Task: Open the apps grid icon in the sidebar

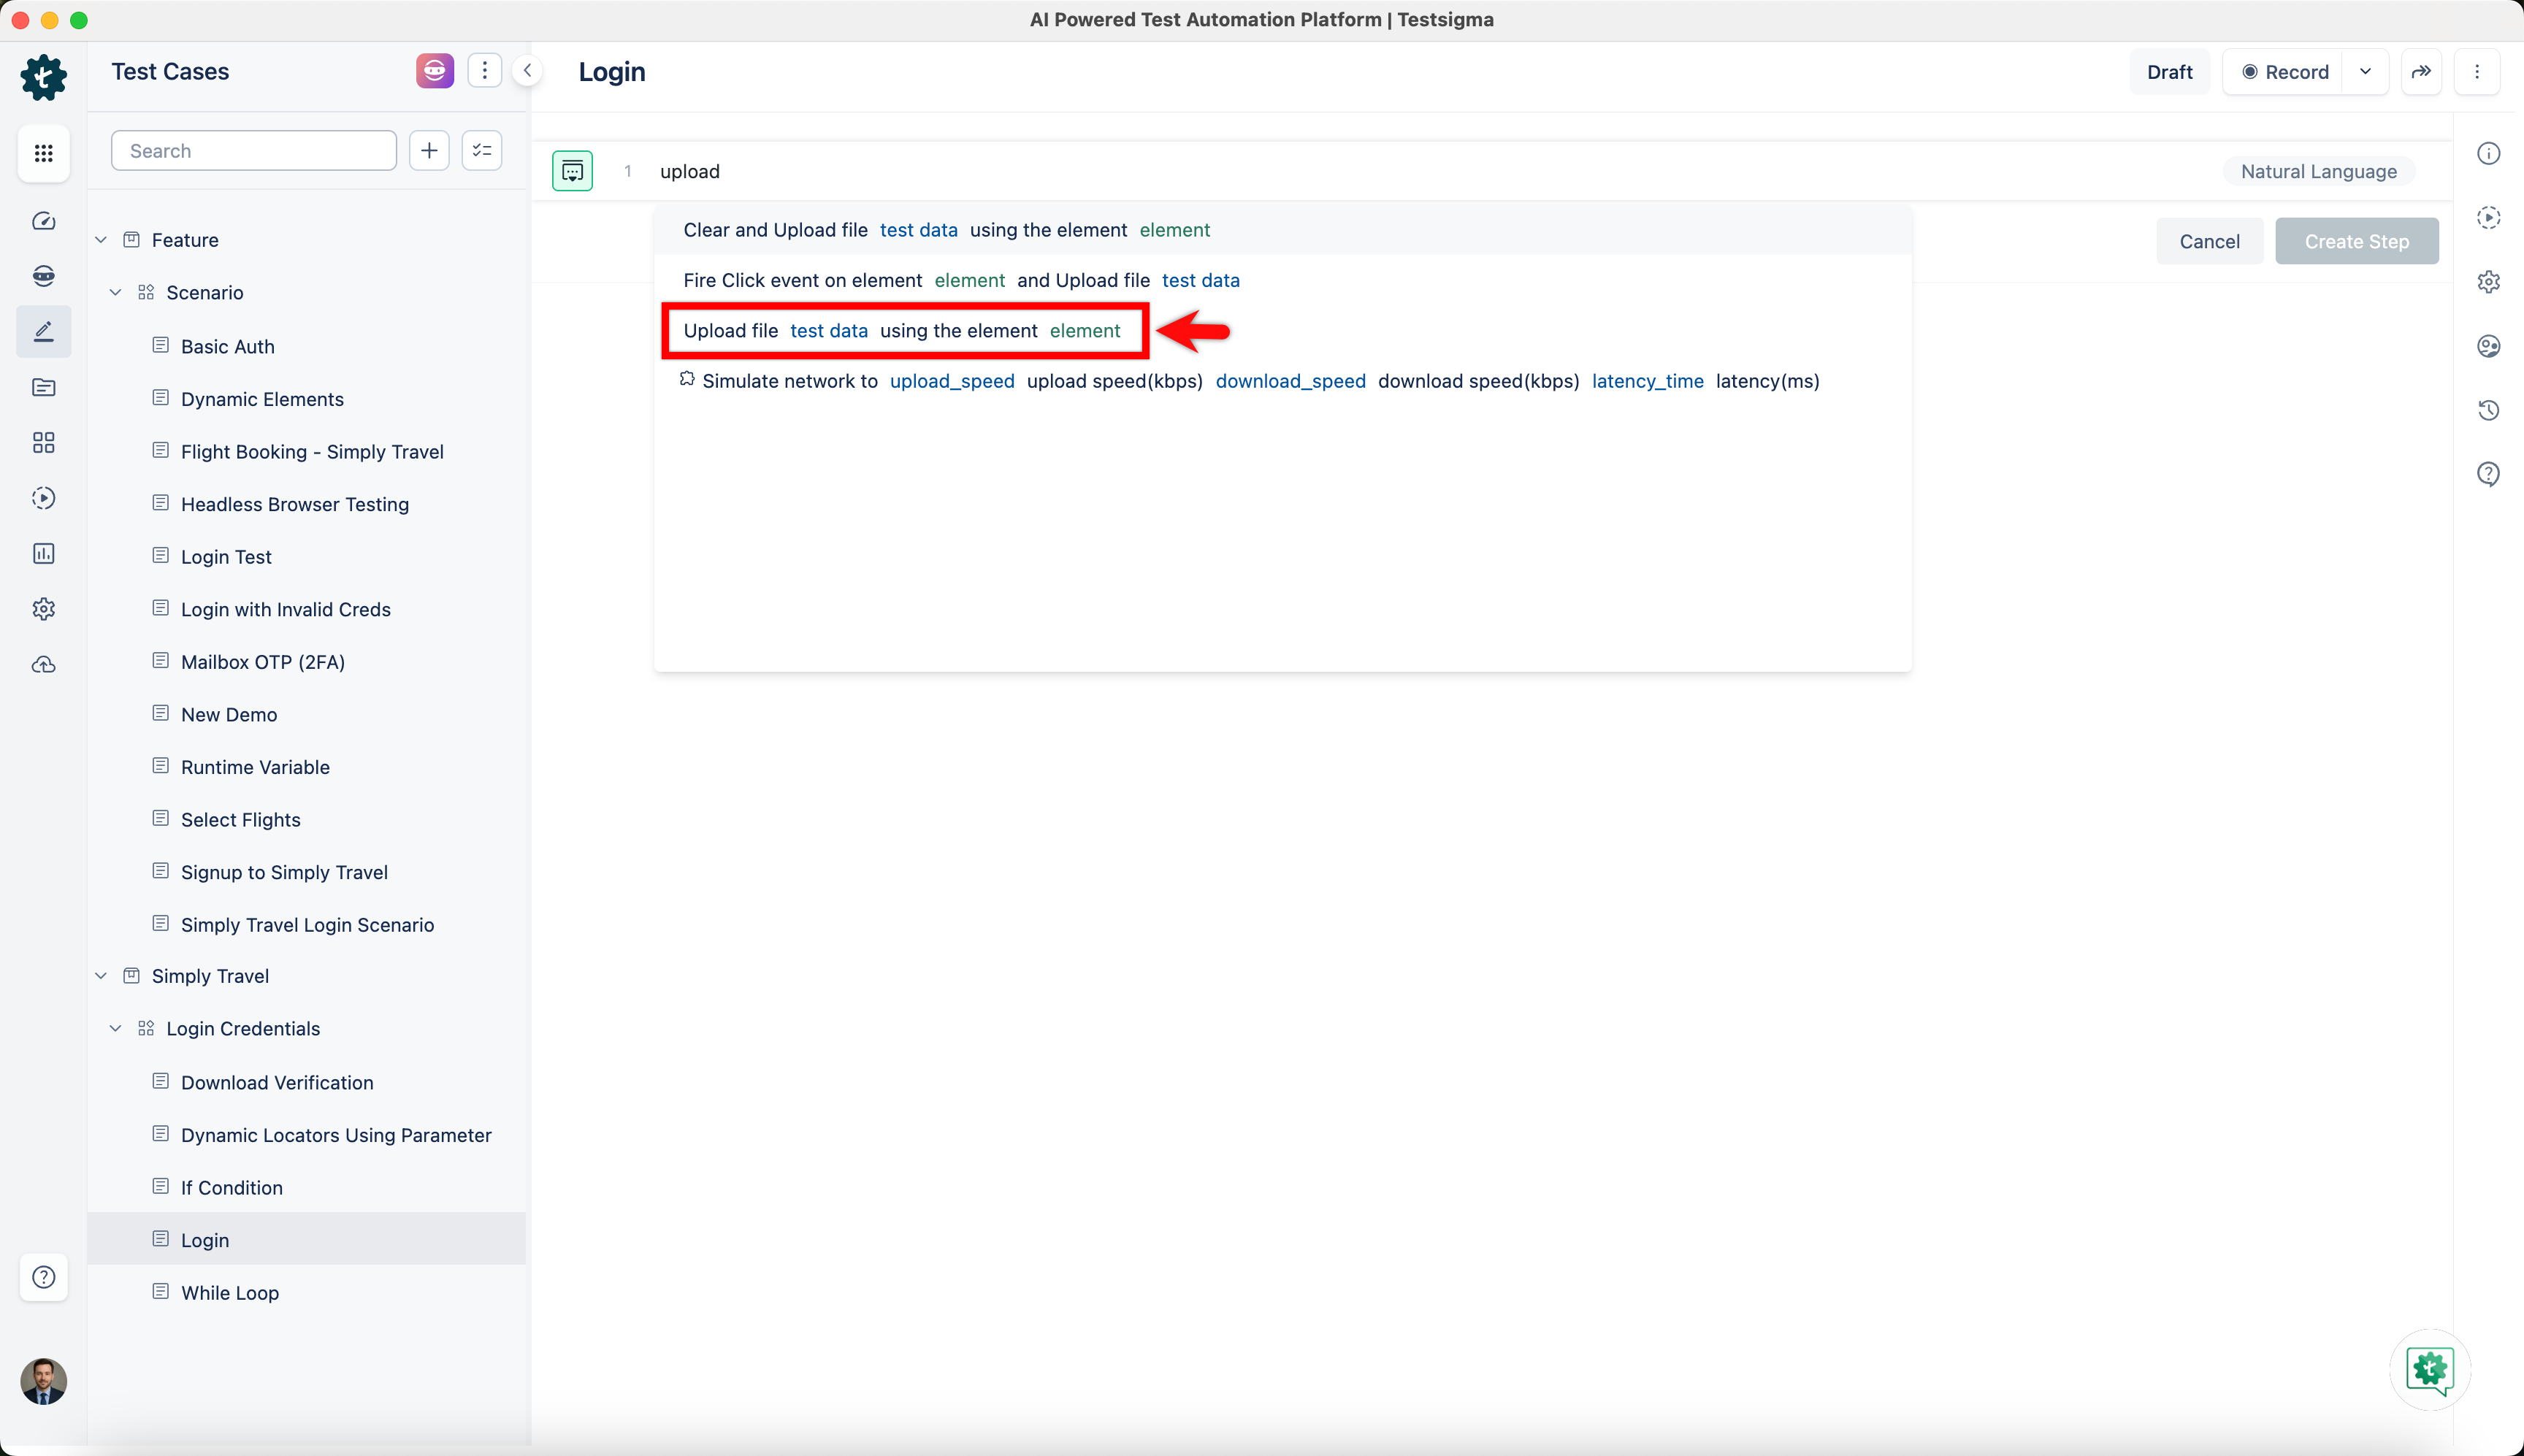Action: click(43, 153)
